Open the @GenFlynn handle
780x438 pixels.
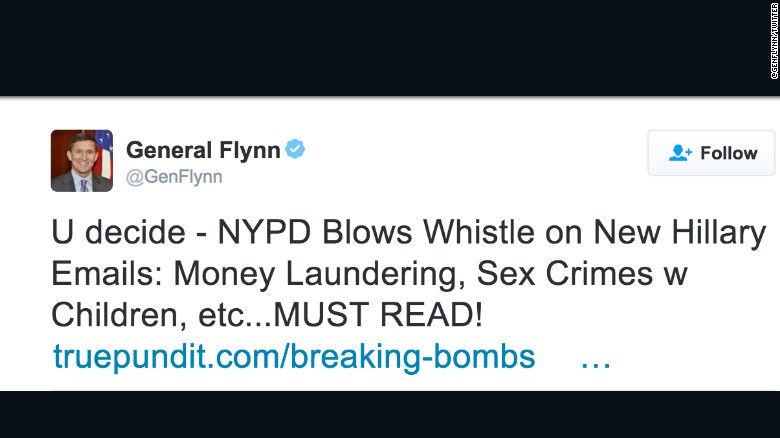174,177
